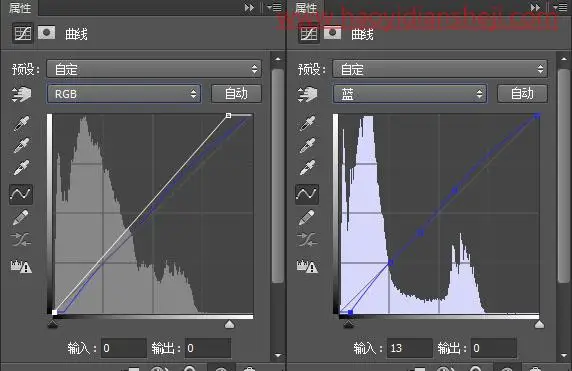
Task: Click the 输入 field showing 13
Action: tap(410, 348)
